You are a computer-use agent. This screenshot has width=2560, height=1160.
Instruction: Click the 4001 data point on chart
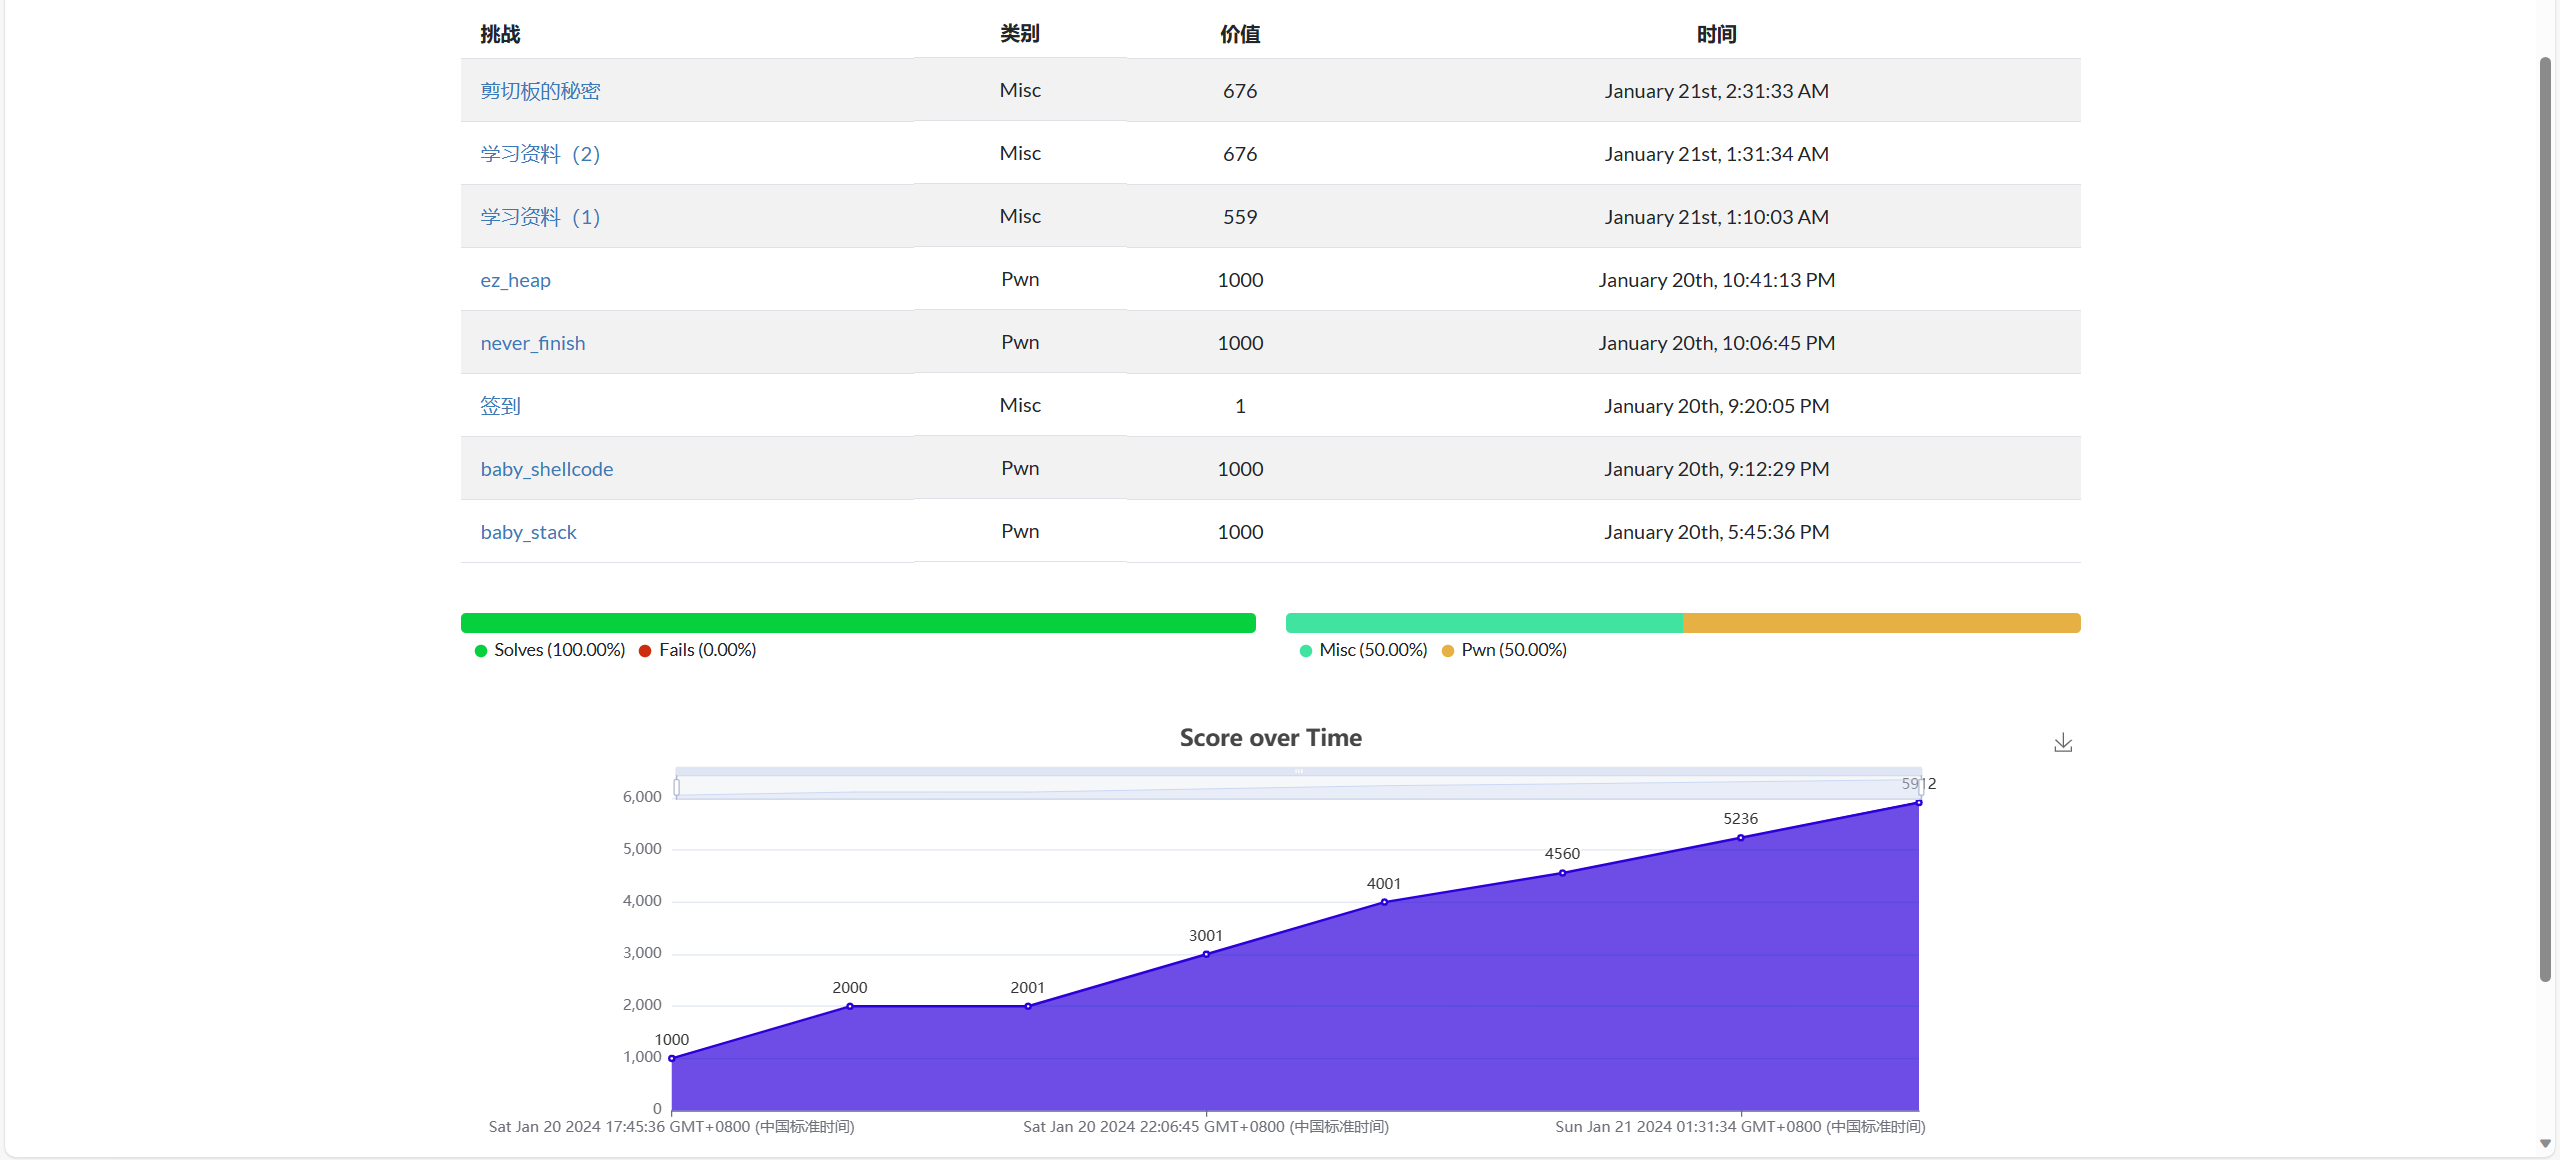point(1384,902)
